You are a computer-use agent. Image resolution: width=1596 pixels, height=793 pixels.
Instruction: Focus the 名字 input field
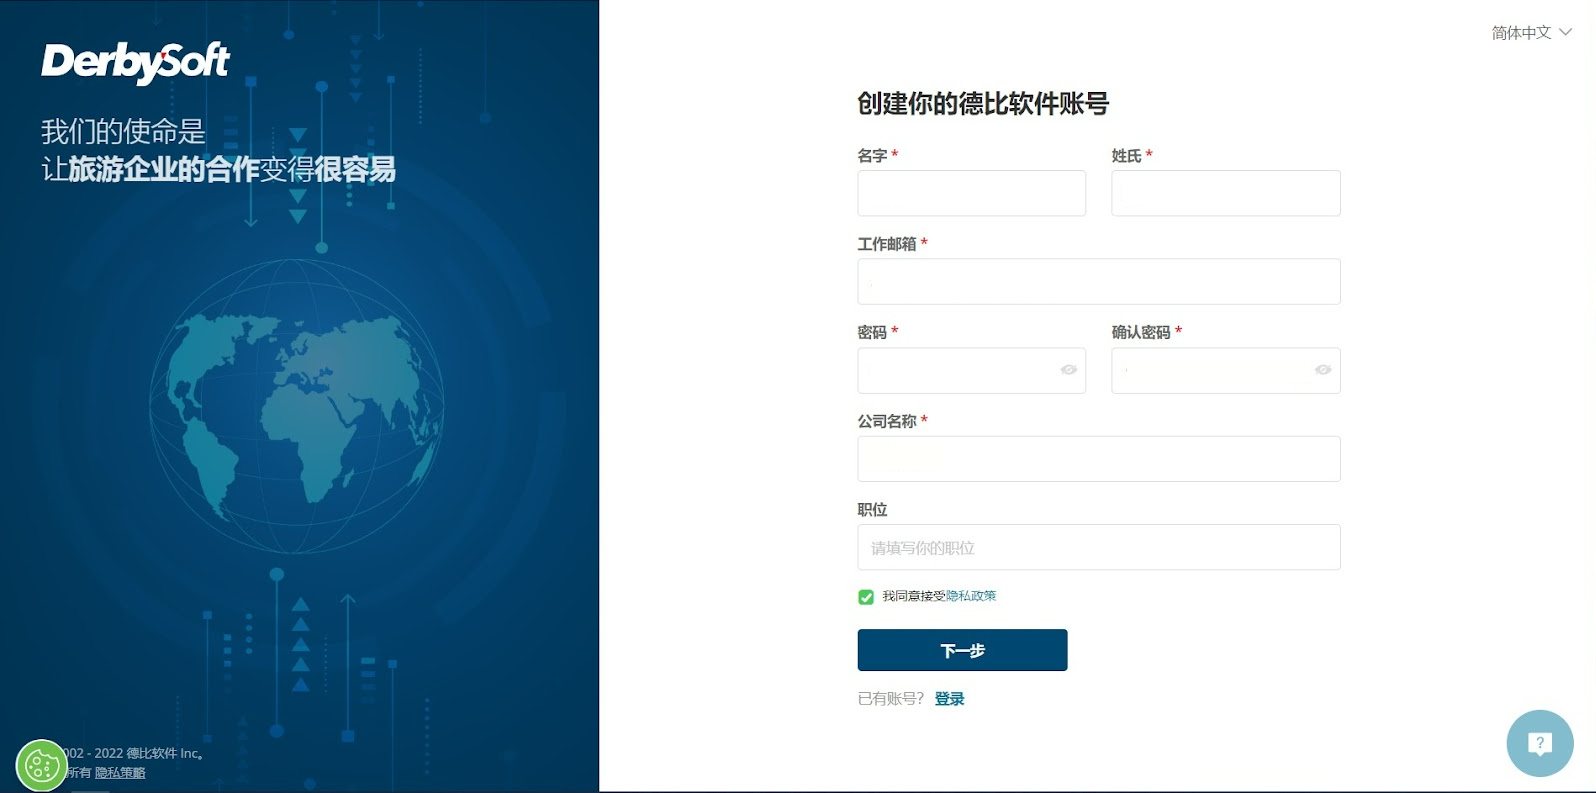[971, 193]
